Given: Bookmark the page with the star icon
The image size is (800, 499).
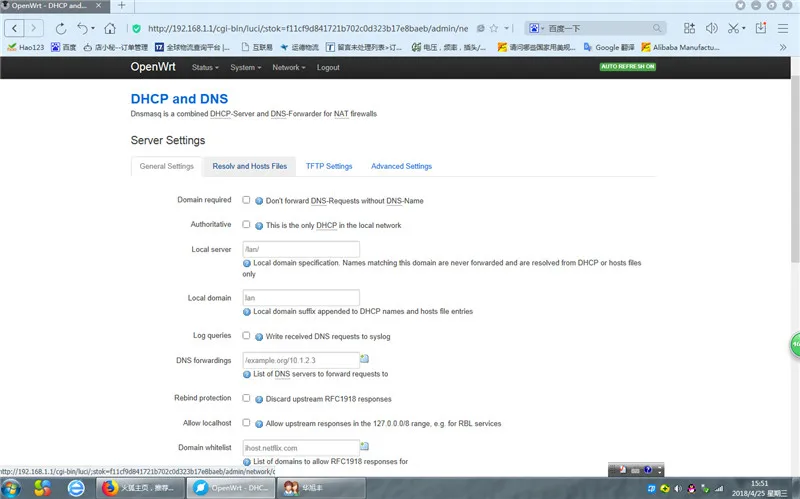Looking at the screenshot, I should click(493, 29).
